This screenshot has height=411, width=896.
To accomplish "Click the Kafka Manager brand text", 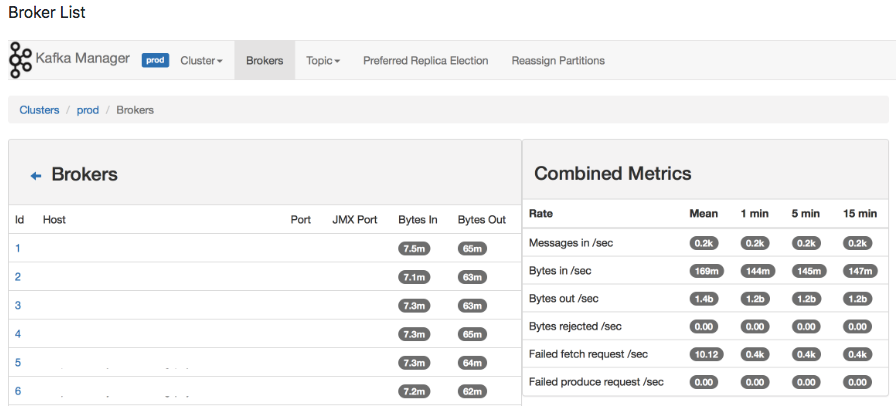I will tap(83, 58).
